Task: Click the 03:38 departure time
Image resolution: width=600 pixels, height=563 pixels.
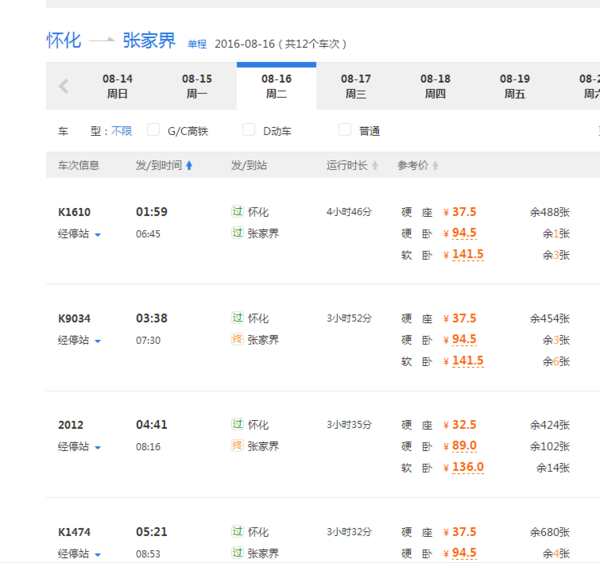Action: click(152, 318)
